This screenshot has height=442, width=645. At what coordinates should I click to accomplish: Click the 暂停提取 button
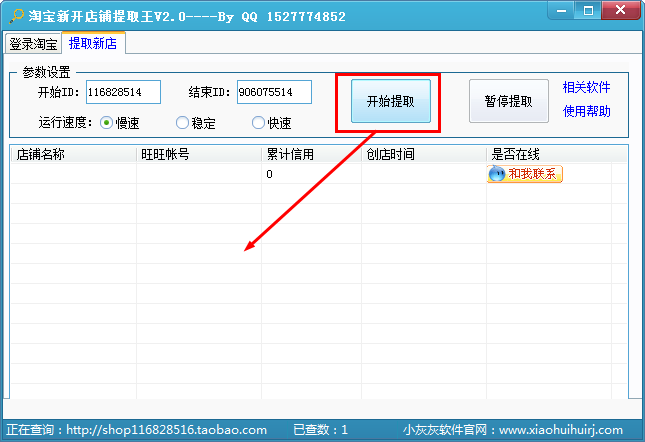pyautogui.click(x=509, y=101)
